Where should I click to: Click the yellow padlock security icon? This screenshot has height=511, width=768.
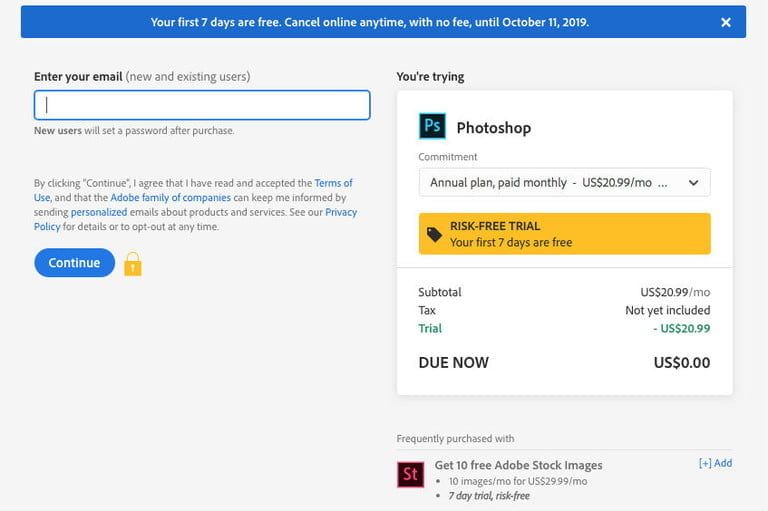coord(133,264)
